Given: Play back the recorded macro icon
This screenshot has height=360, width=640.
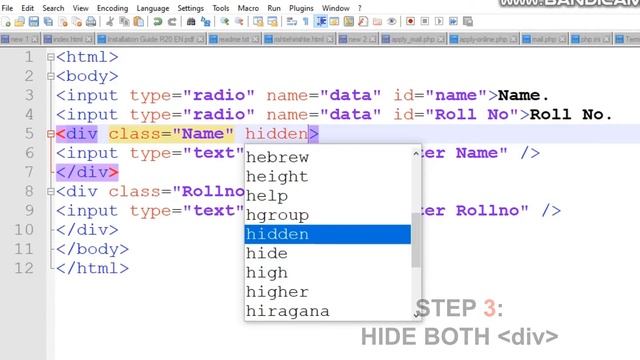Looking at the screenshot, I should (439, 21).
